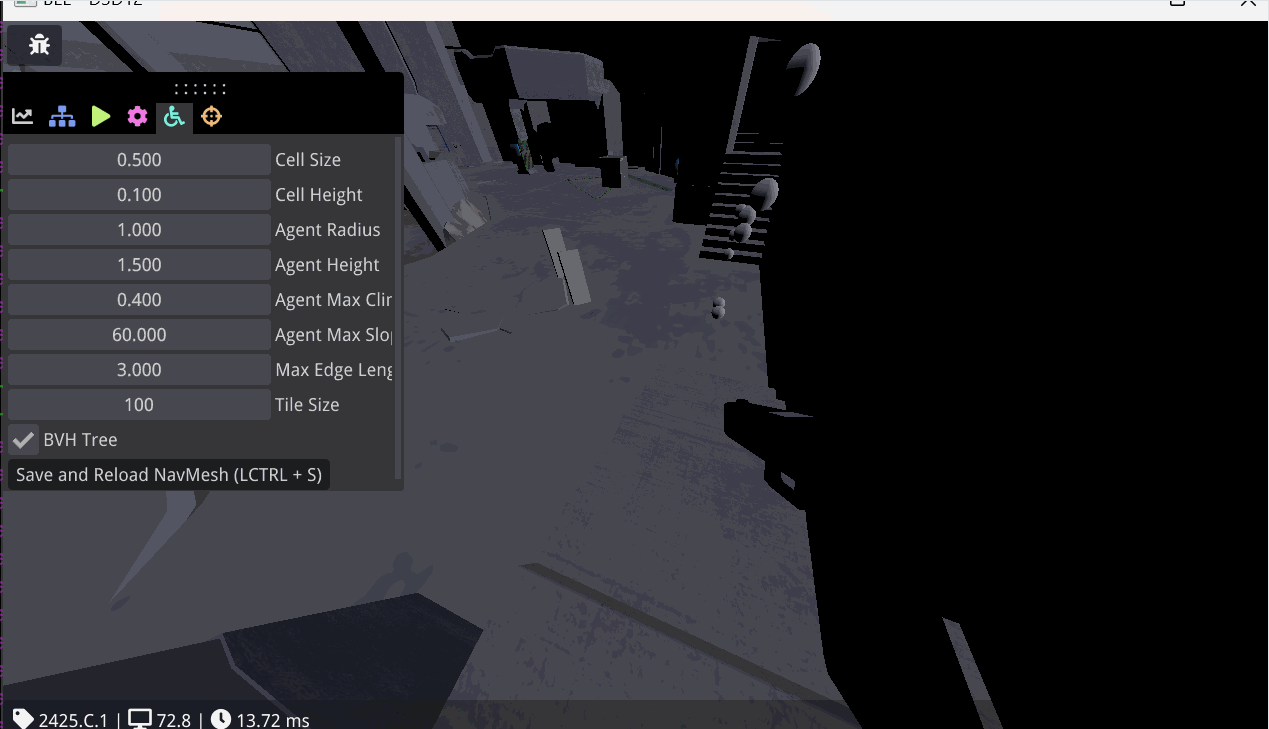Image resolution: width=1269 pixels, height=729 pixels.
Task: Switch to the play tab
Action: tap(100, 115)
